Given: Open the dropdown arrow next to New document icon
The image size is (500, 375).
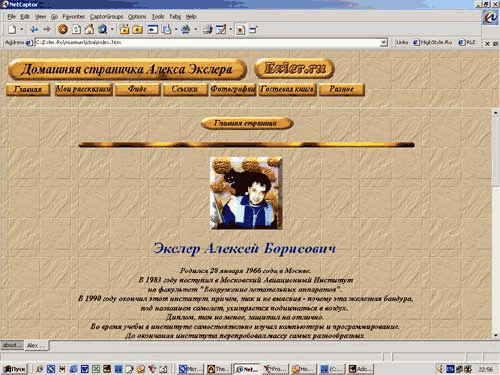Looking at the screenshot, I should (22, 29).
